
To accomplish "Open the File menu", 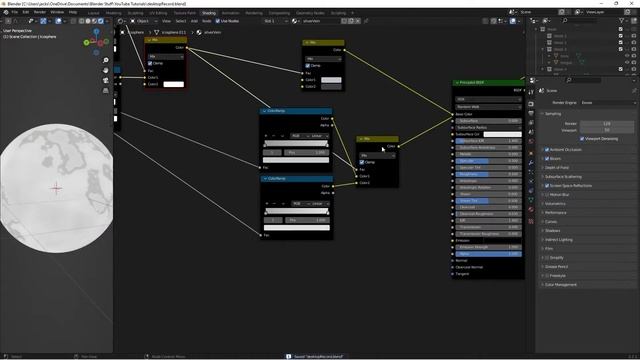I will [x=15, y=12].
